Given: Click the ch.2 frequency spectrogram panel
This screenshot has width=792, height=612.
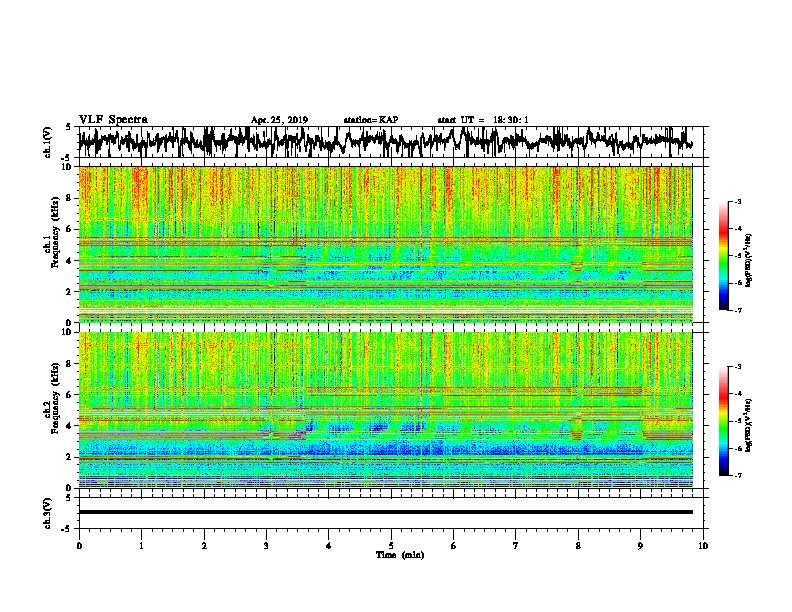Looking at the screenshot, I should point(385,410).
